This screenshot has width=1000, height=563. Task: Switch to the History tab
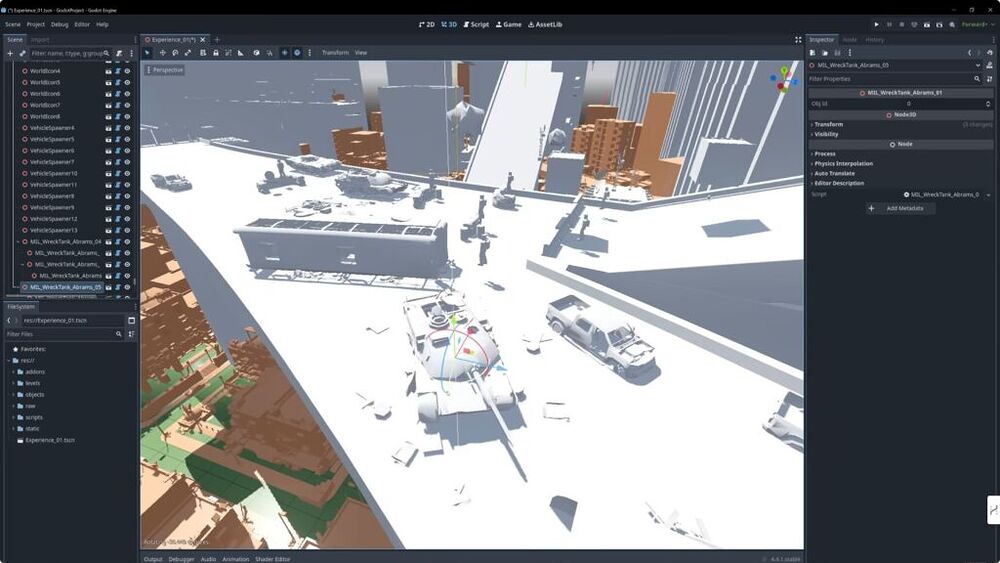[x=874, y=40]
